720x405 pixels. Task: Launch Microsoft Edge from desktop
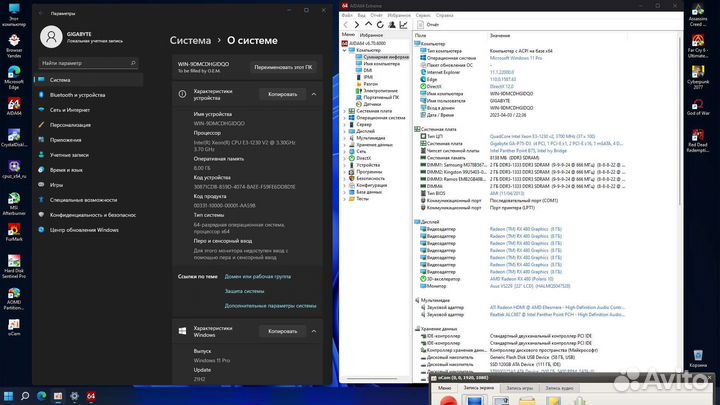click(x=14, y=78)
